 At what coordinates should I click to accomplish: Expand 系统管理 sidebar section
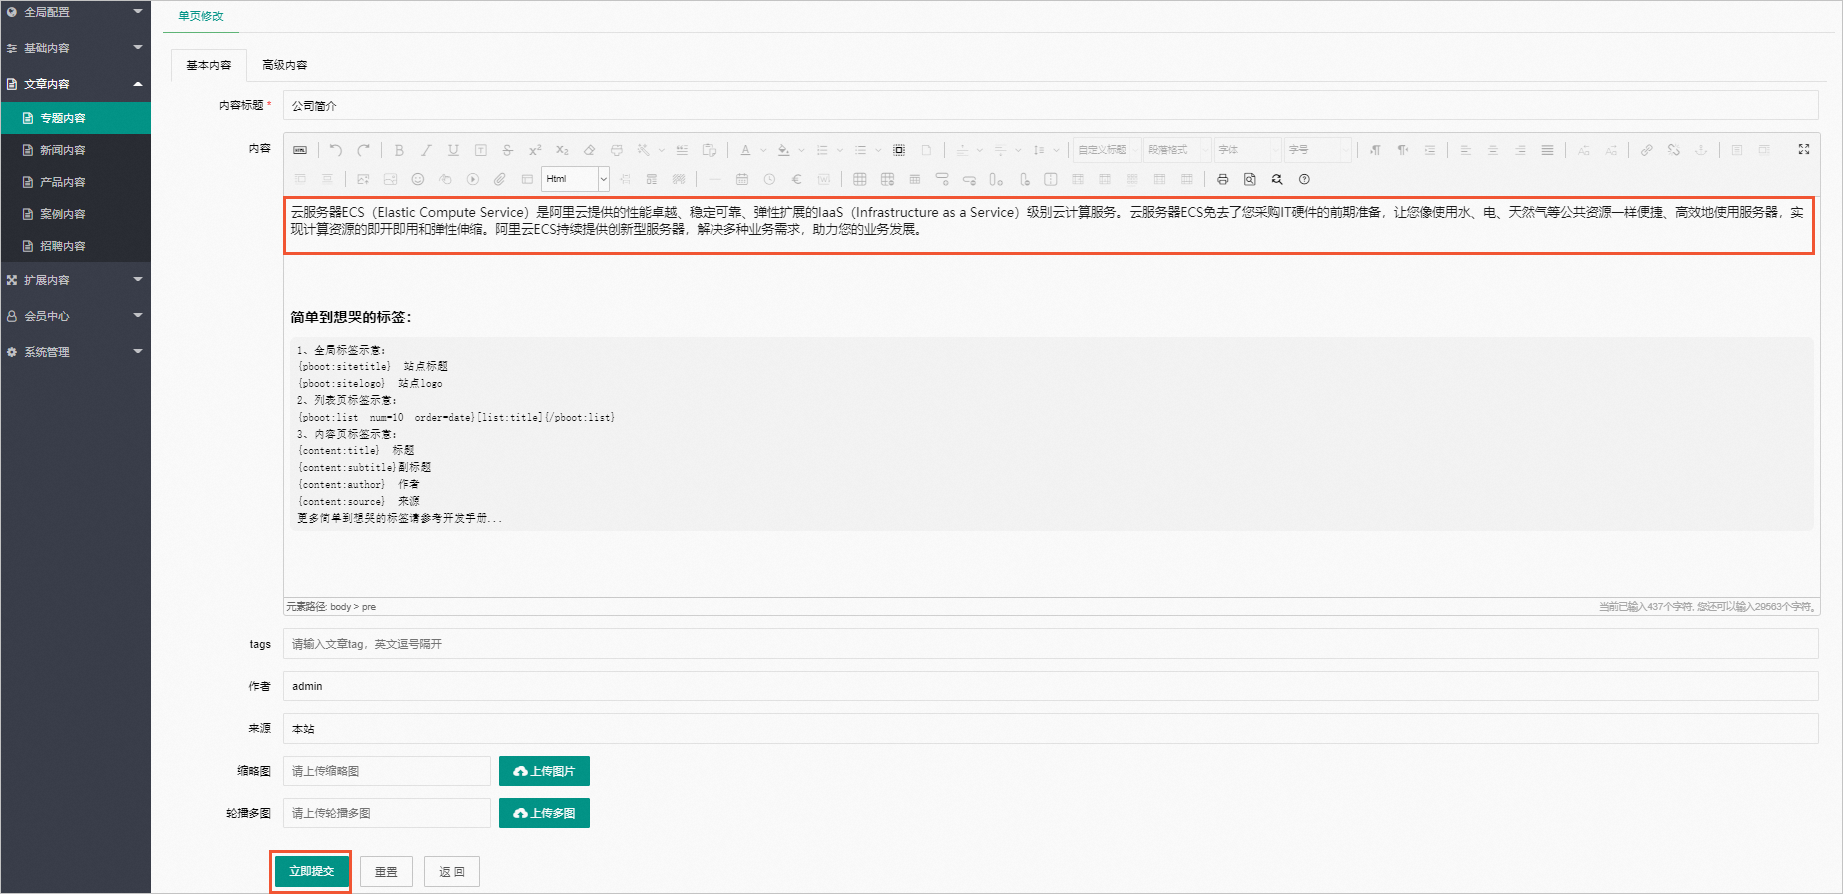coord(76,352)
